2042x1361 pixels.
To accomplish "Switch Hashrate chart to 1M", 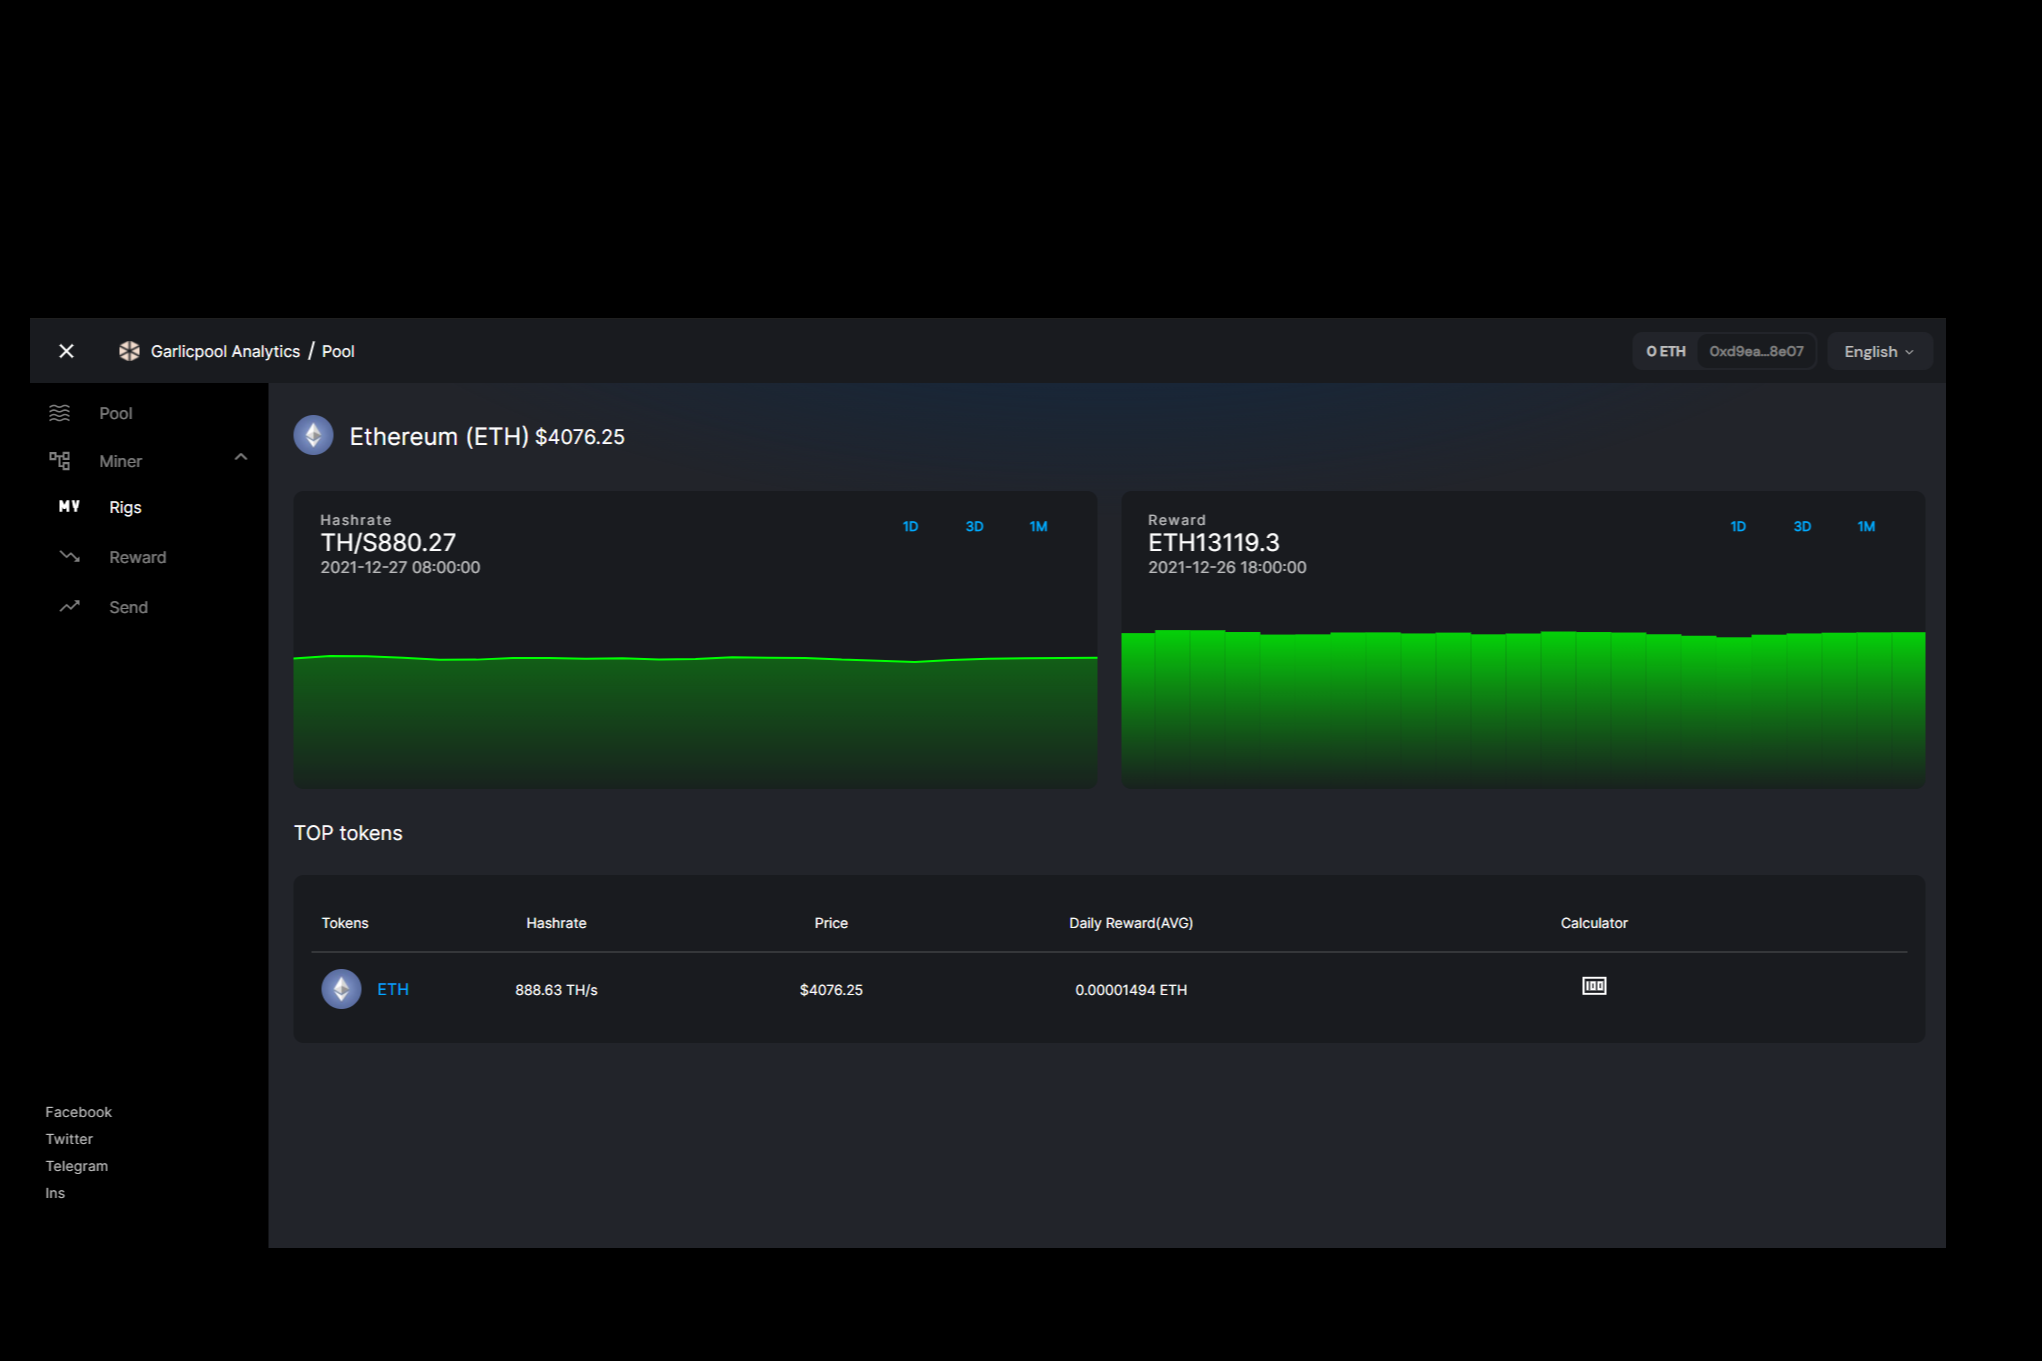I will 1038,527.
